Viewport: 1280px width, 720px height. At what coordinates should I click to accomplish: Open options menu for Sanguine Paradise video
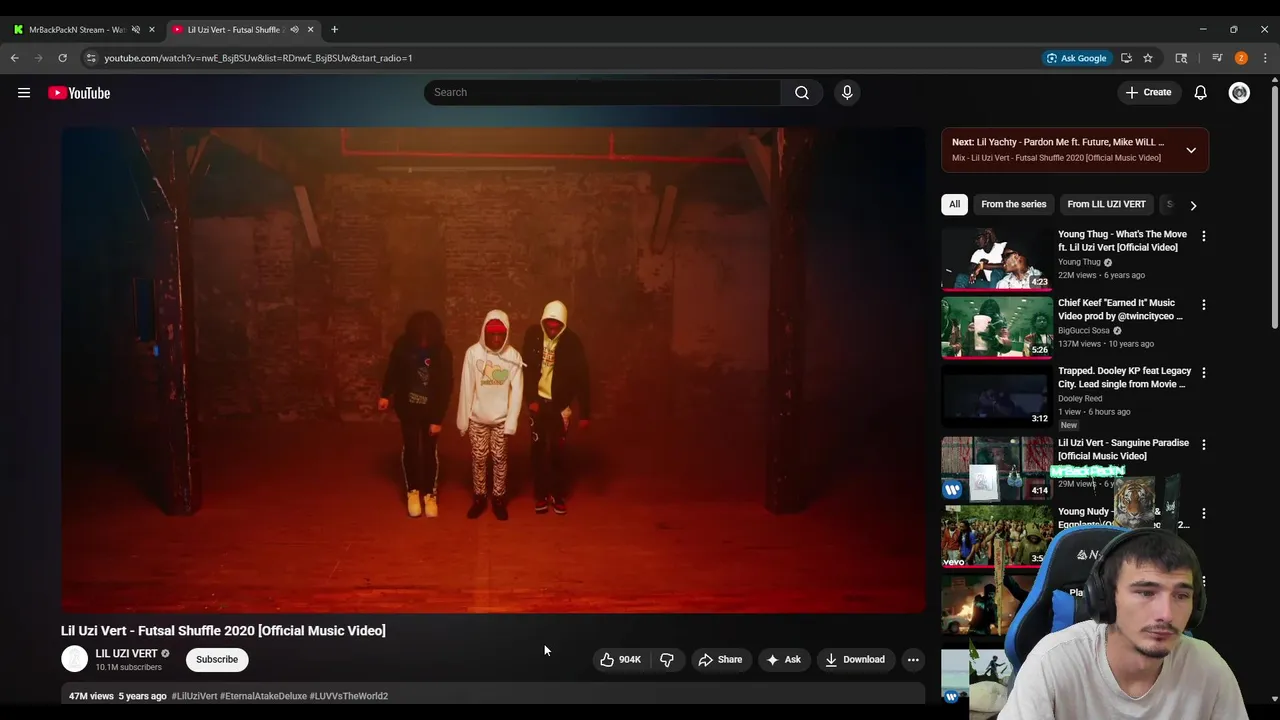click(1204, 444)
